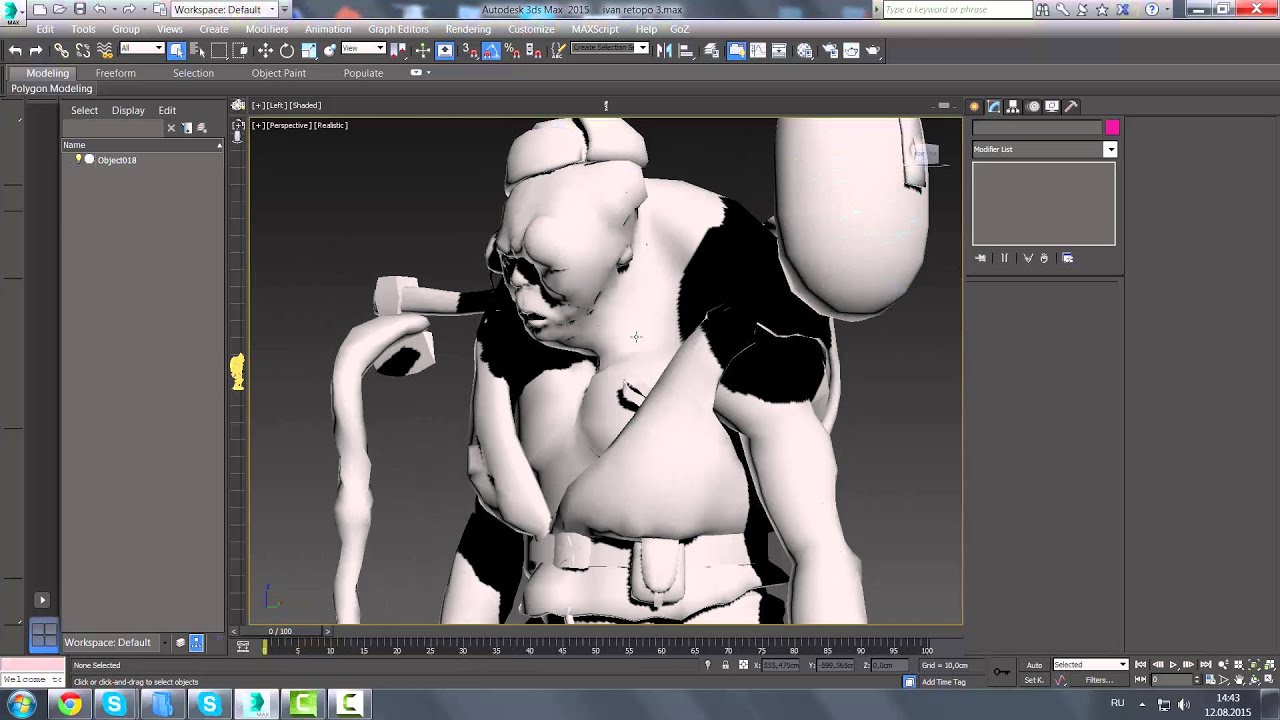Image resolution: width=1280 pixels, height=720 pixels.
Task: Open Select by Name dialog
Action: 198,50
